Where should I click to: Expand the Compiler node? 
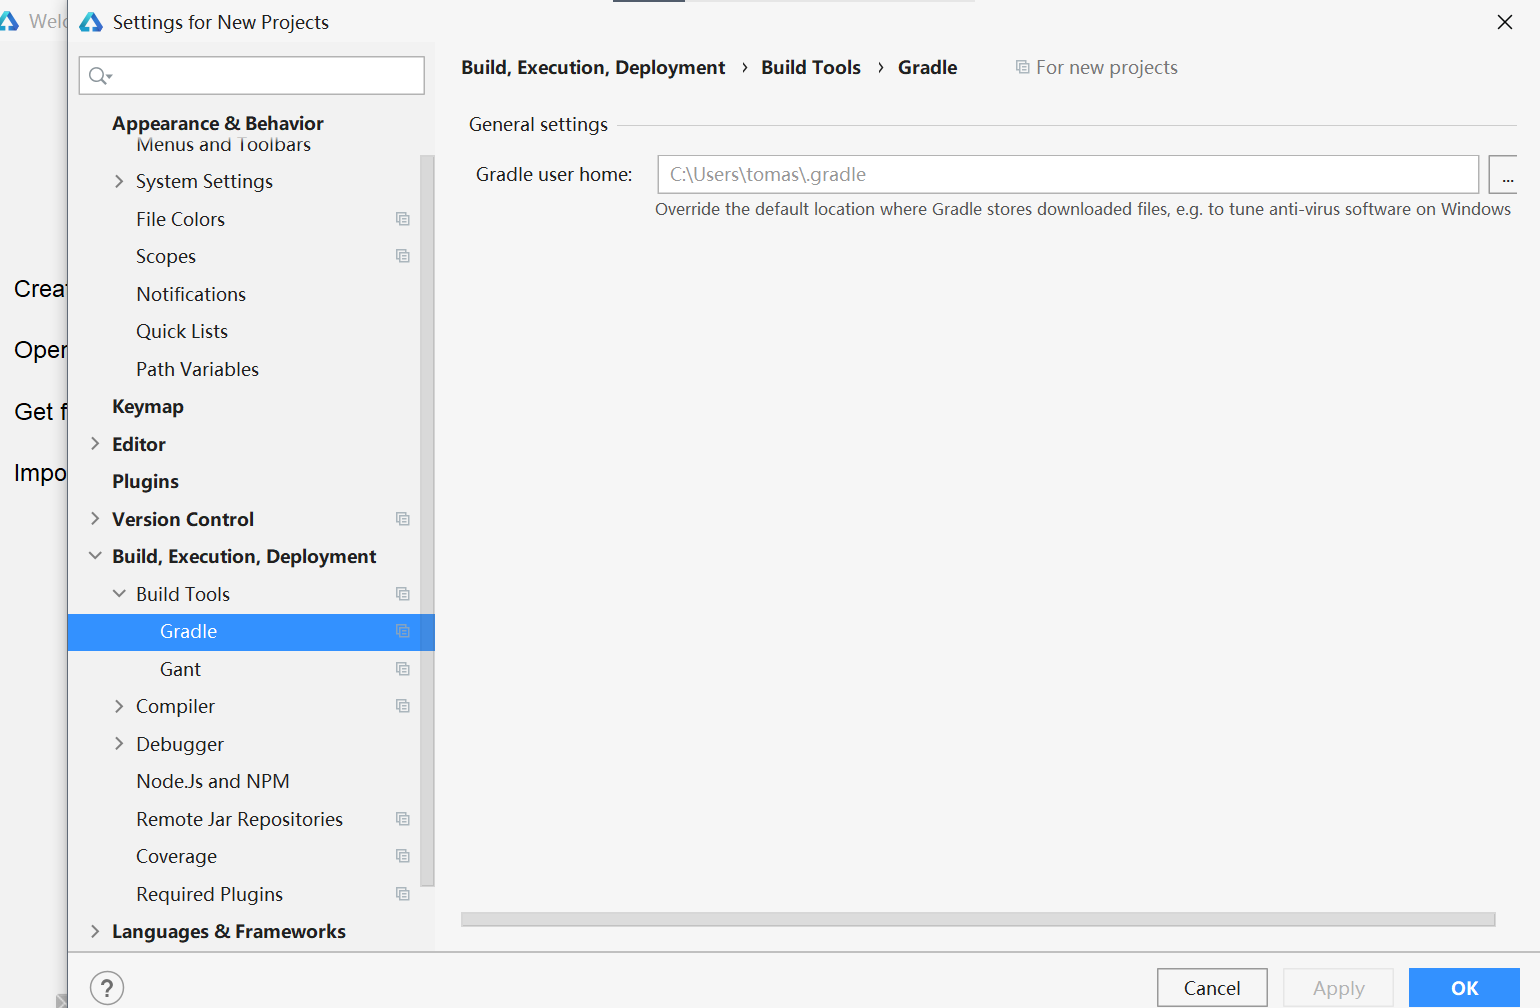[x=119, y=706]
